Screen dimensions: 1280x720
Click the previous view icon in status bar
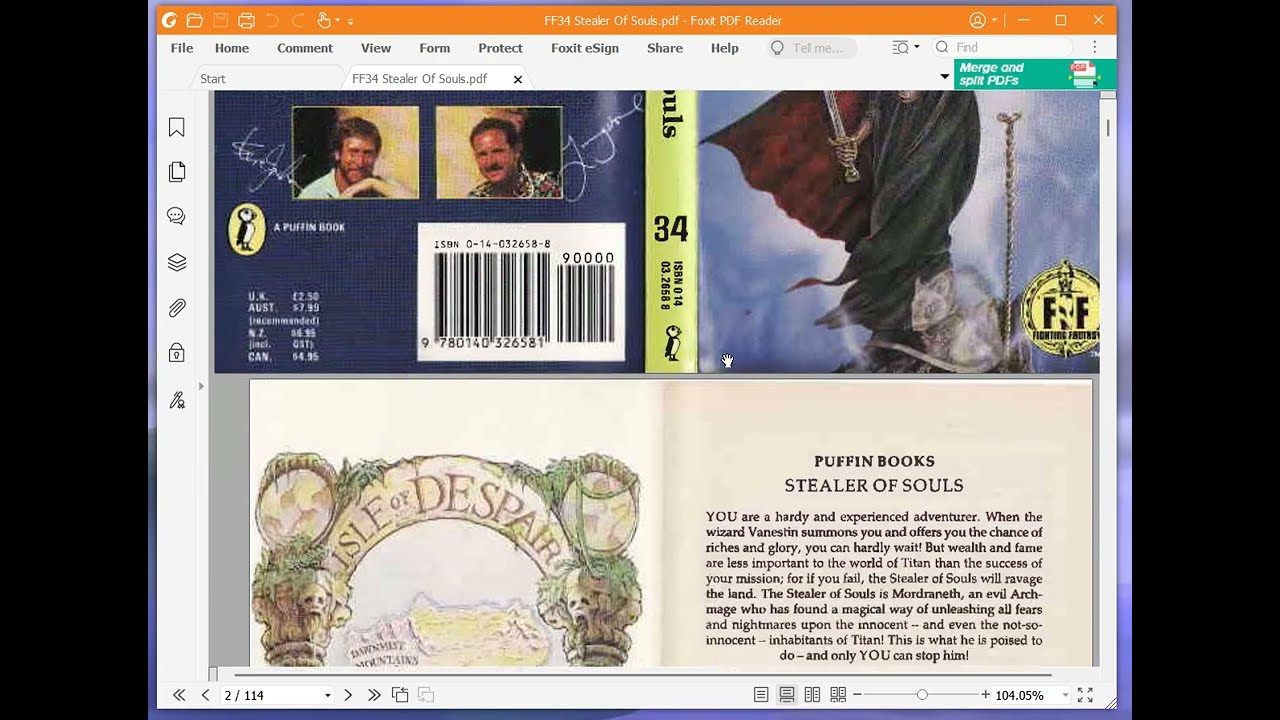[x=400, y=695]
